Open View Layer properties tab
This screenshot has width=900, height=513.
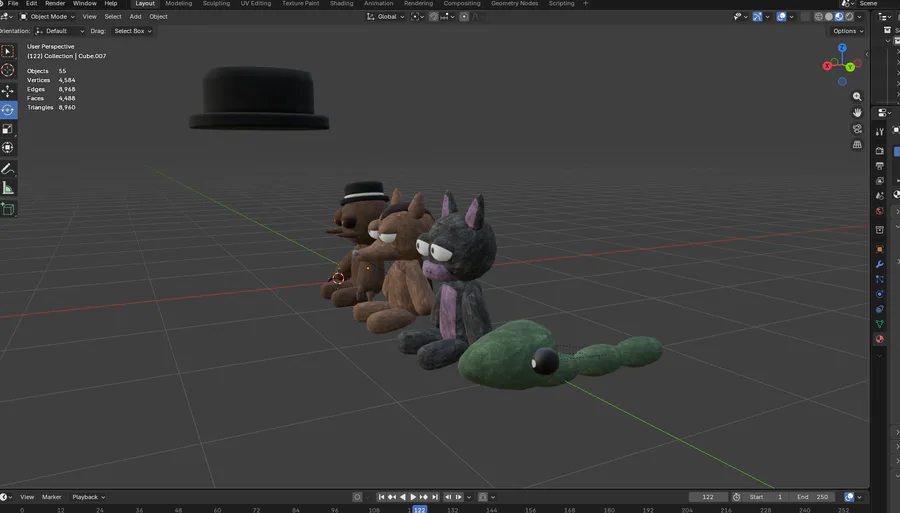point(879,181)
